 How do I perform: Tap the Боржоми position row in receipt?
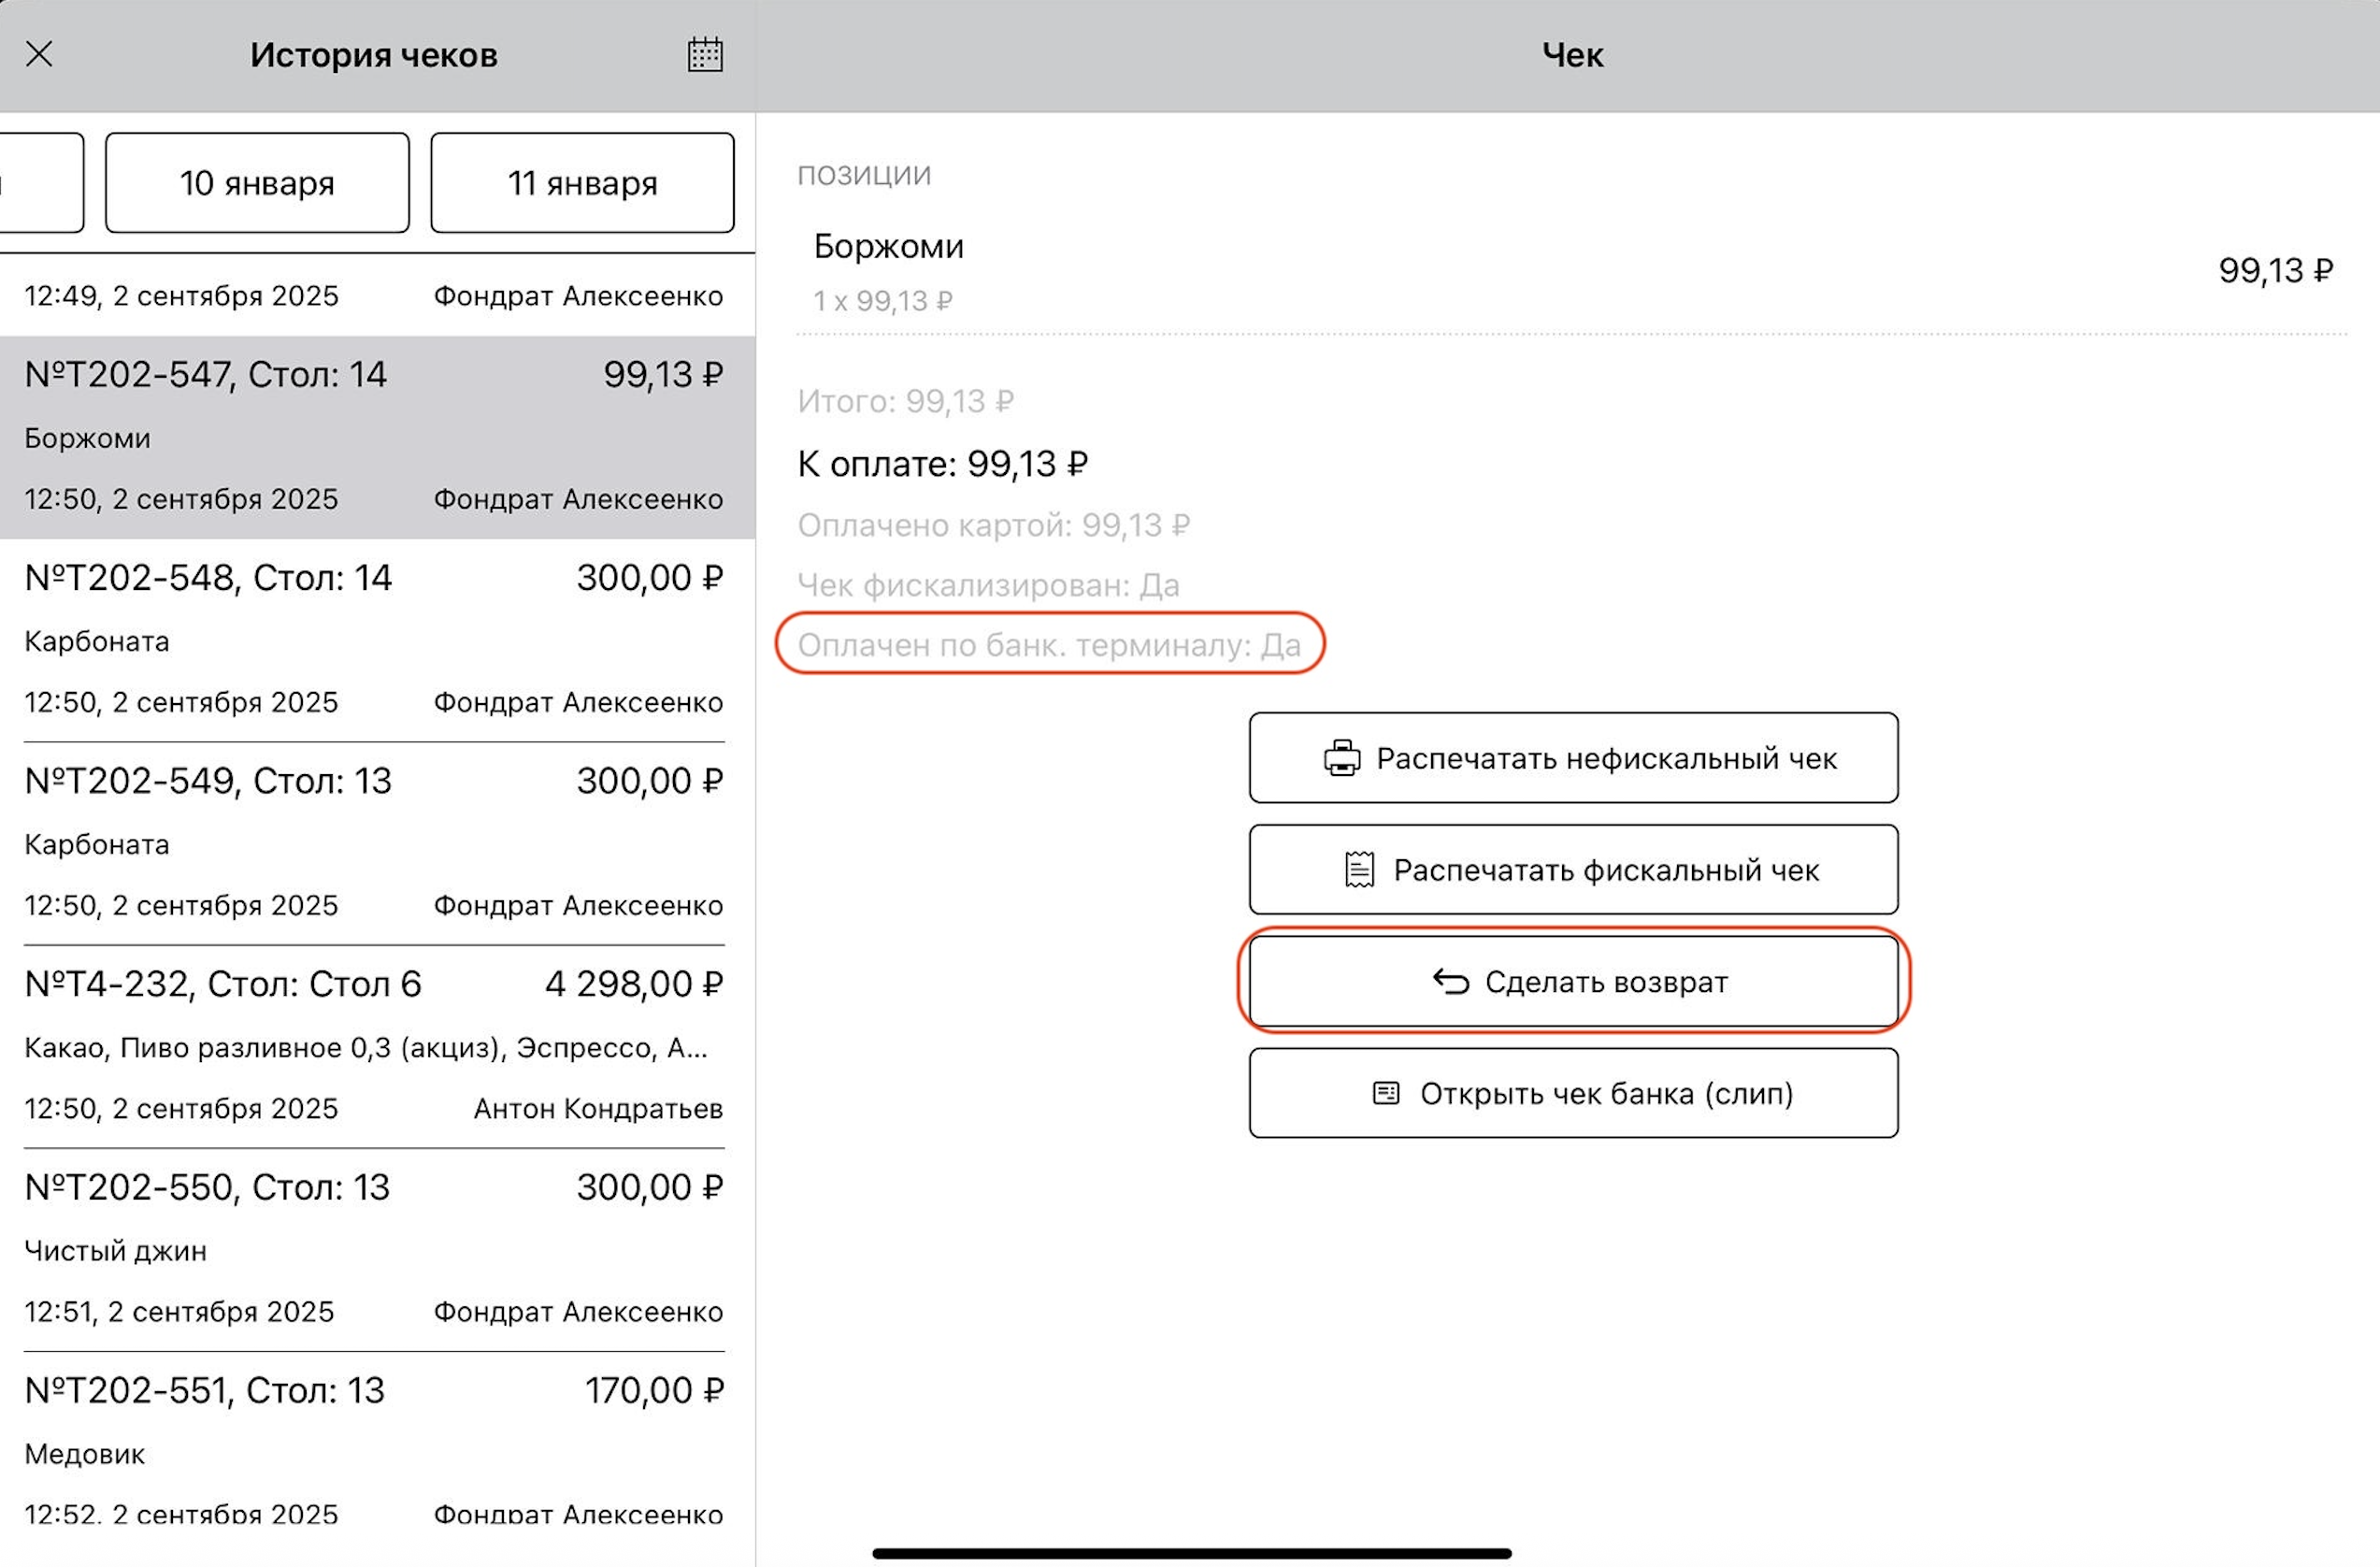(1570, 271)
